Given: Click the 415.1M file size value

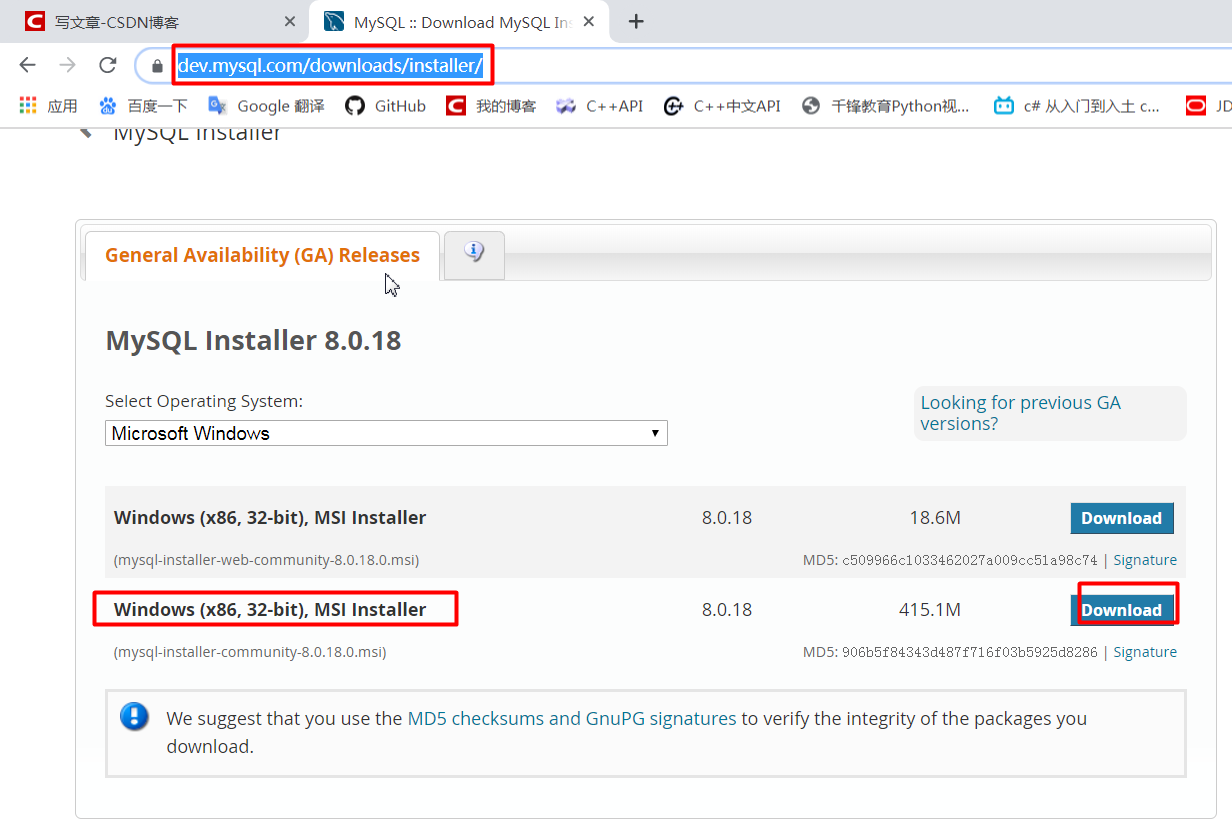Looking at the screenshot, I should (x=930, y=610).
